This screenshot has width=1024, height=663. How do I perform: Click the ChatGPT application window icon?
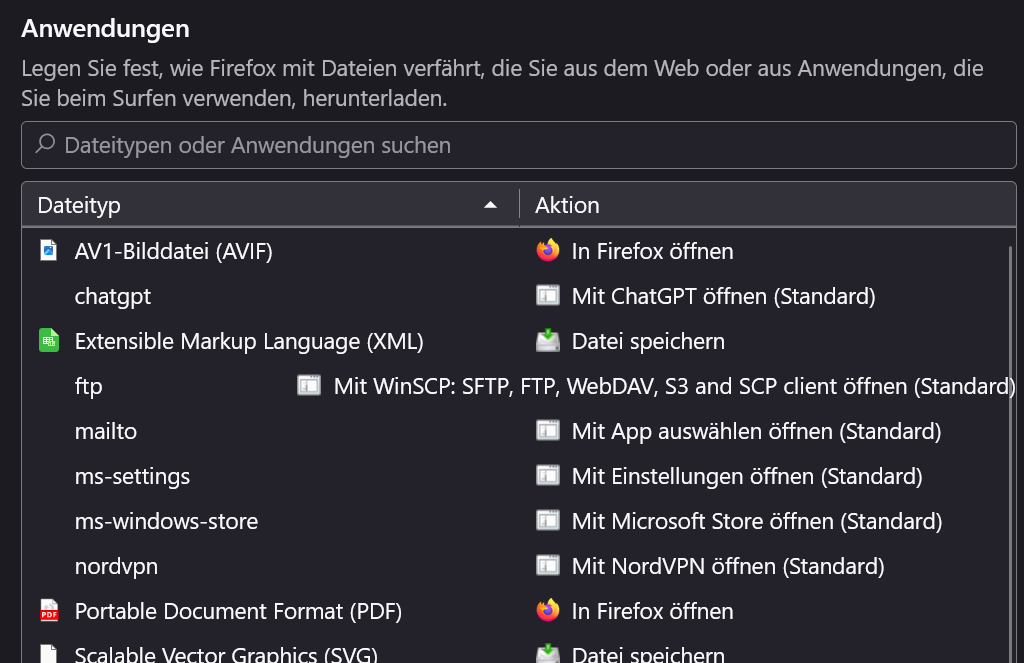(x=548, y=296)
